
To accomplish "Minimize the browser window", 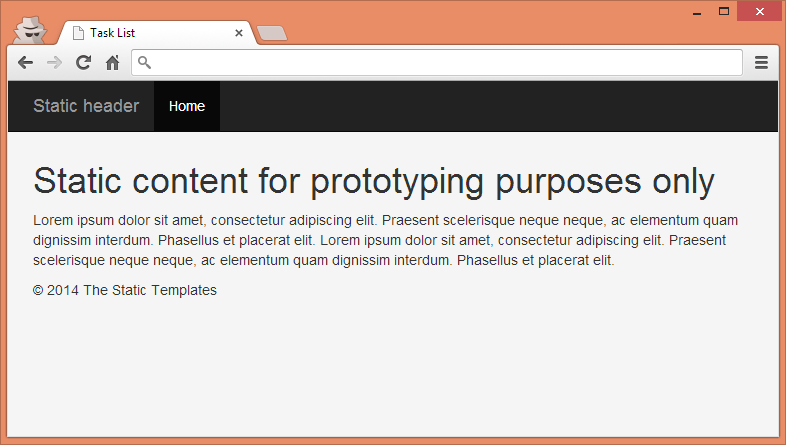I will pyautogui.click(x=697, y=12).
